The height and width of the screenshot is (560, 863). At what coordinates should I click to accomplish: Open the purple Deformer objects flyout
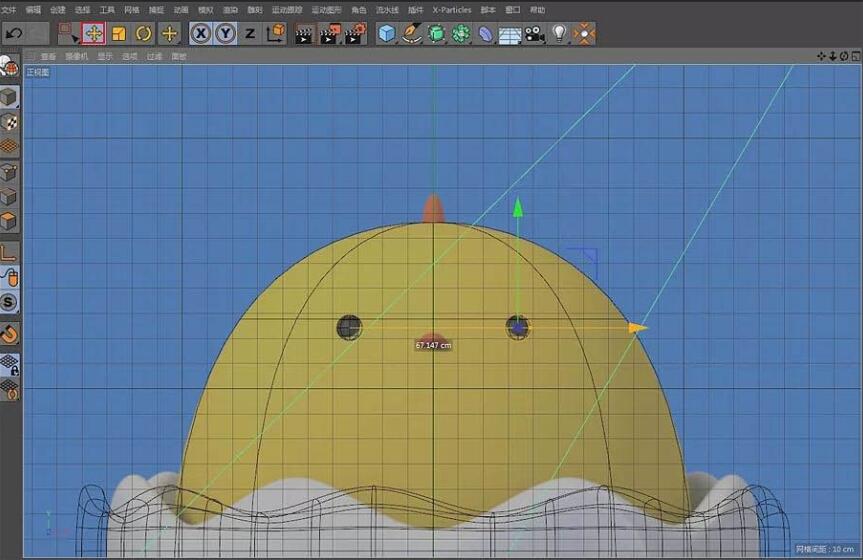pos(485,34)
